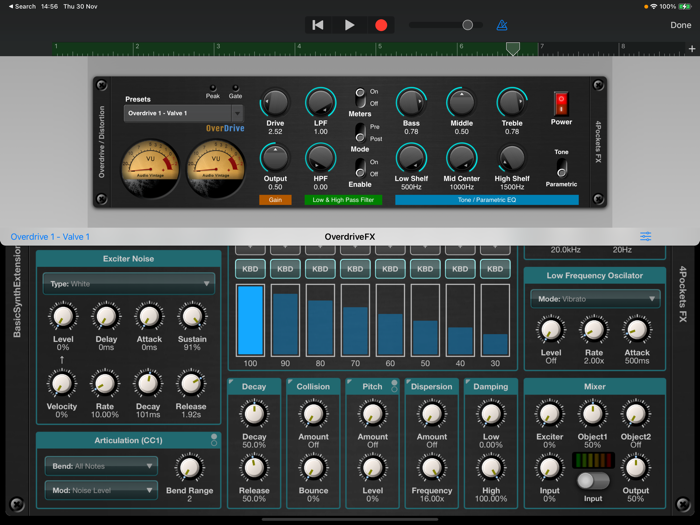
Task: Click the Damping High knob
Action: 491,467
